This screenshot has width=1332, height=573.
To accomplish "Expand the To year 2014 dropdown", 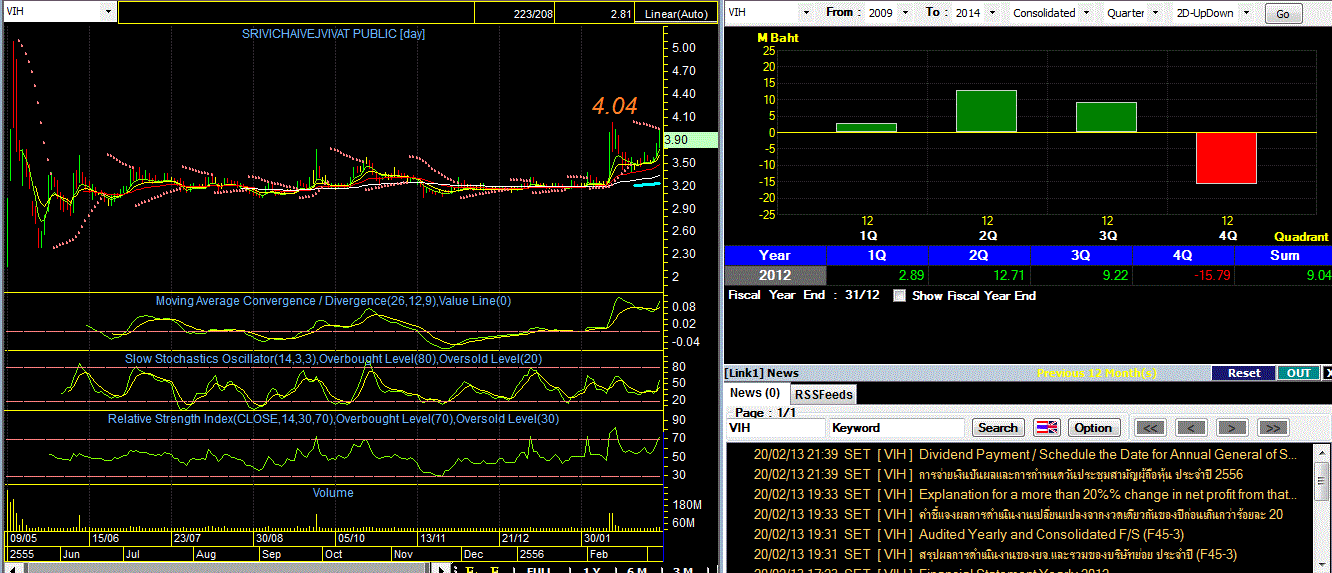I will click(x=990, y=13).
